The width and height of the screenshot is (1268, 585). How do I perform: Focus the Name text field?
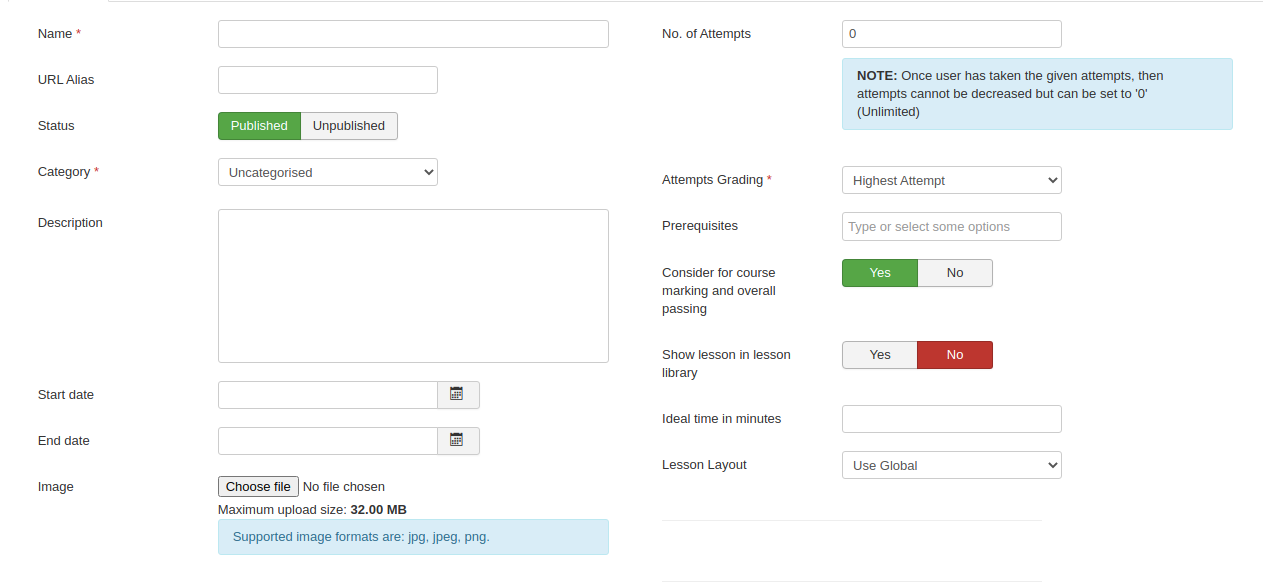point(413,34)
